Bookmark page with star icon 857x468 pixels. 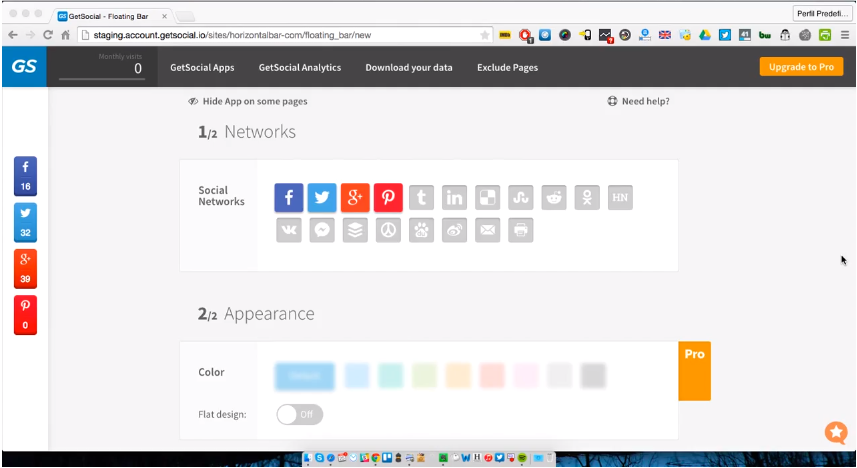pyautogui.click(x=485, y=35)
